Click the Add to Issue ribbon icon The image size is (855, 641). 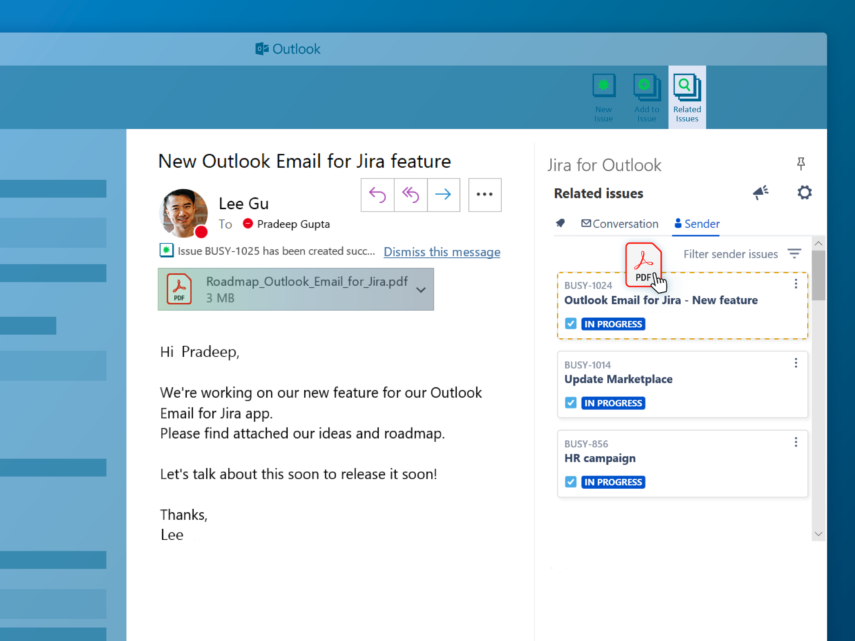[x=647, y=98]
